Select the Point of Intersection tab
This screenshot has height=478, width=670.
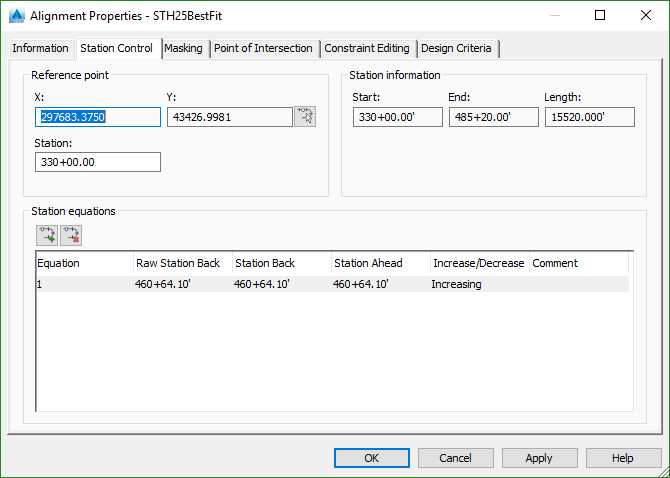coord(263,48)
